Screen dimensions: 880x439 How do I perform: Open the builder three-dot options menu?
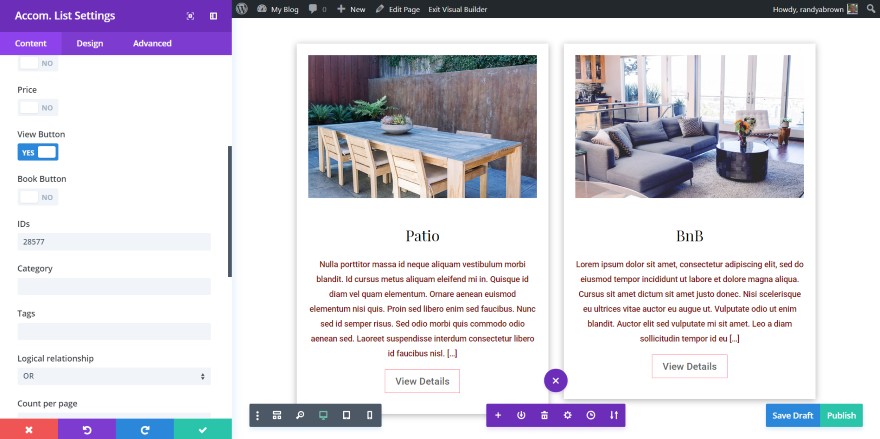pyautogui.click(x=258, y=415)
